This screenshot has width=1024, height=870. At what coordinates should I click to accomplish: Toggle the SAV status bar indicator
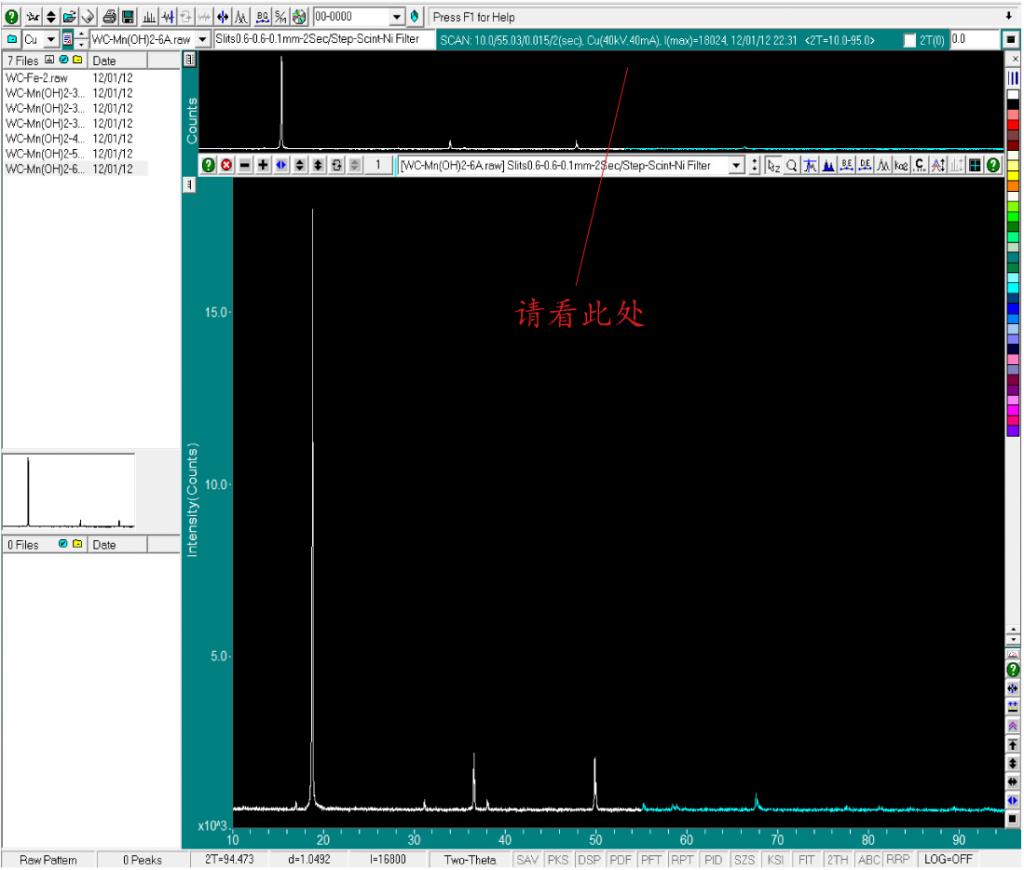point(527,860)
